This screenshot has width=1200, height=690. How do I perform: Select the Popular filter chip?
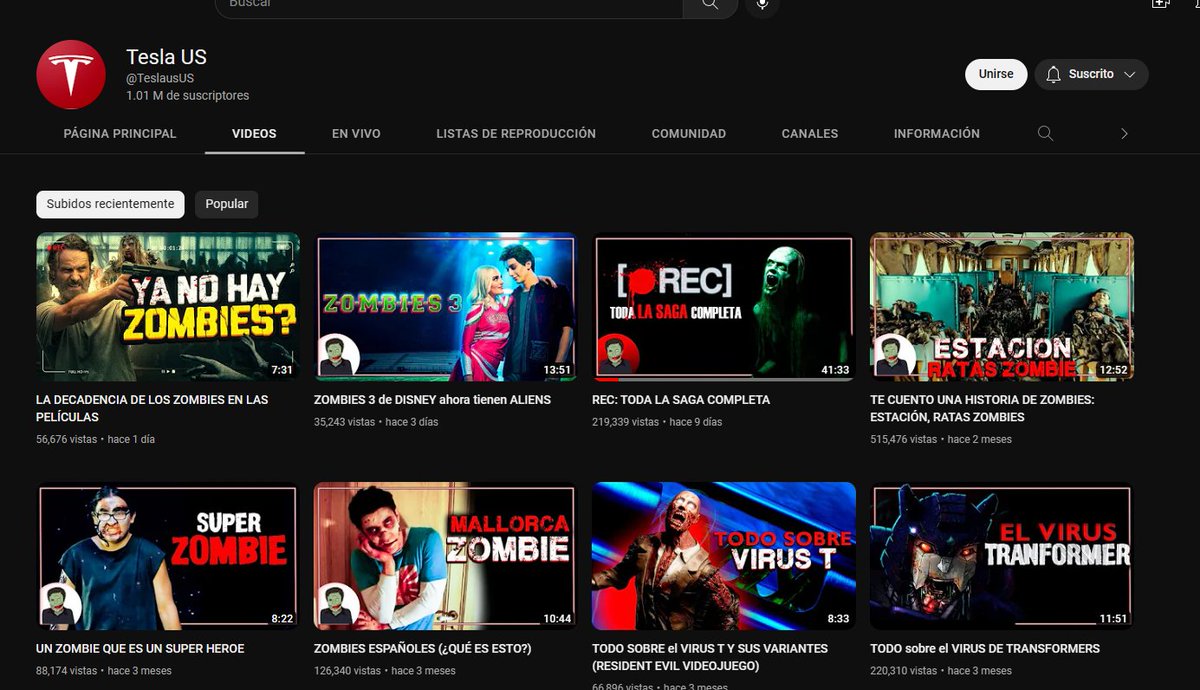pyautogui.click(x=227, y=204)
